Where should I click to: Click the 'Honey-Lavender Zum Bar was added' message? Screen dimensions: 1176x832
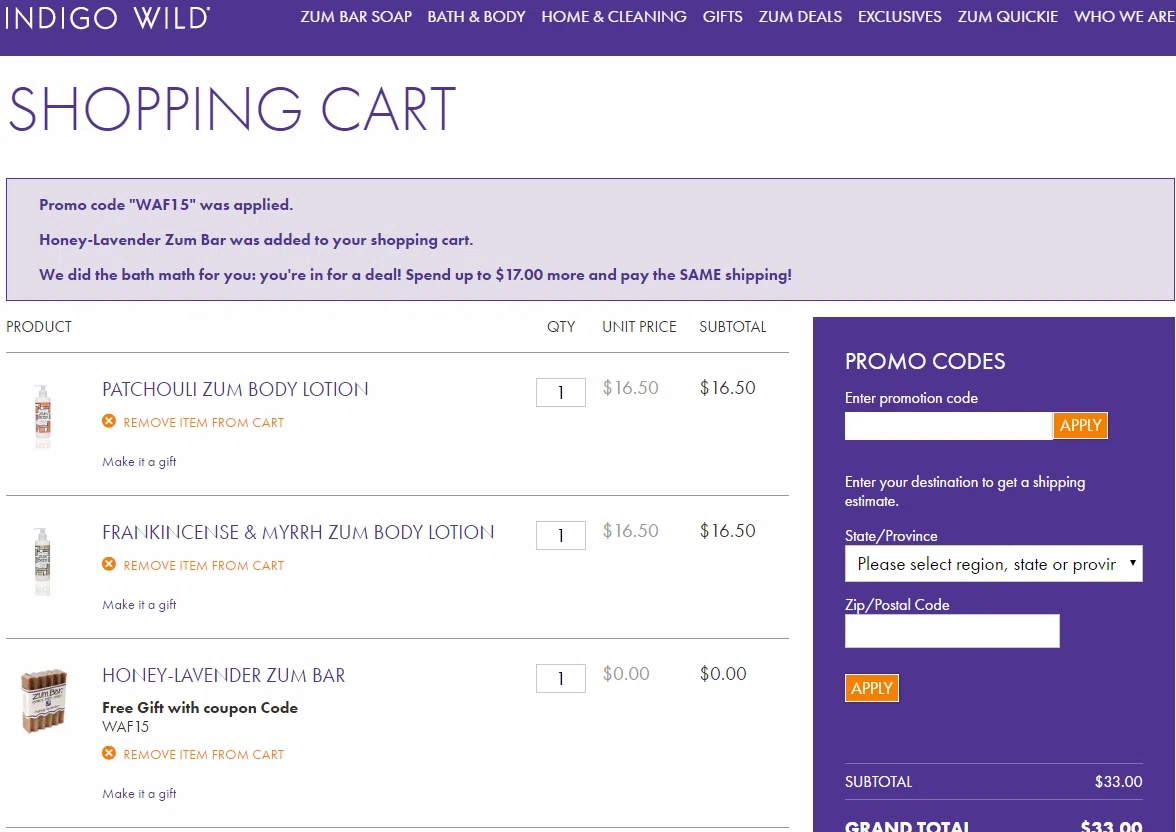pyautogui.click(x=256, y=240)
